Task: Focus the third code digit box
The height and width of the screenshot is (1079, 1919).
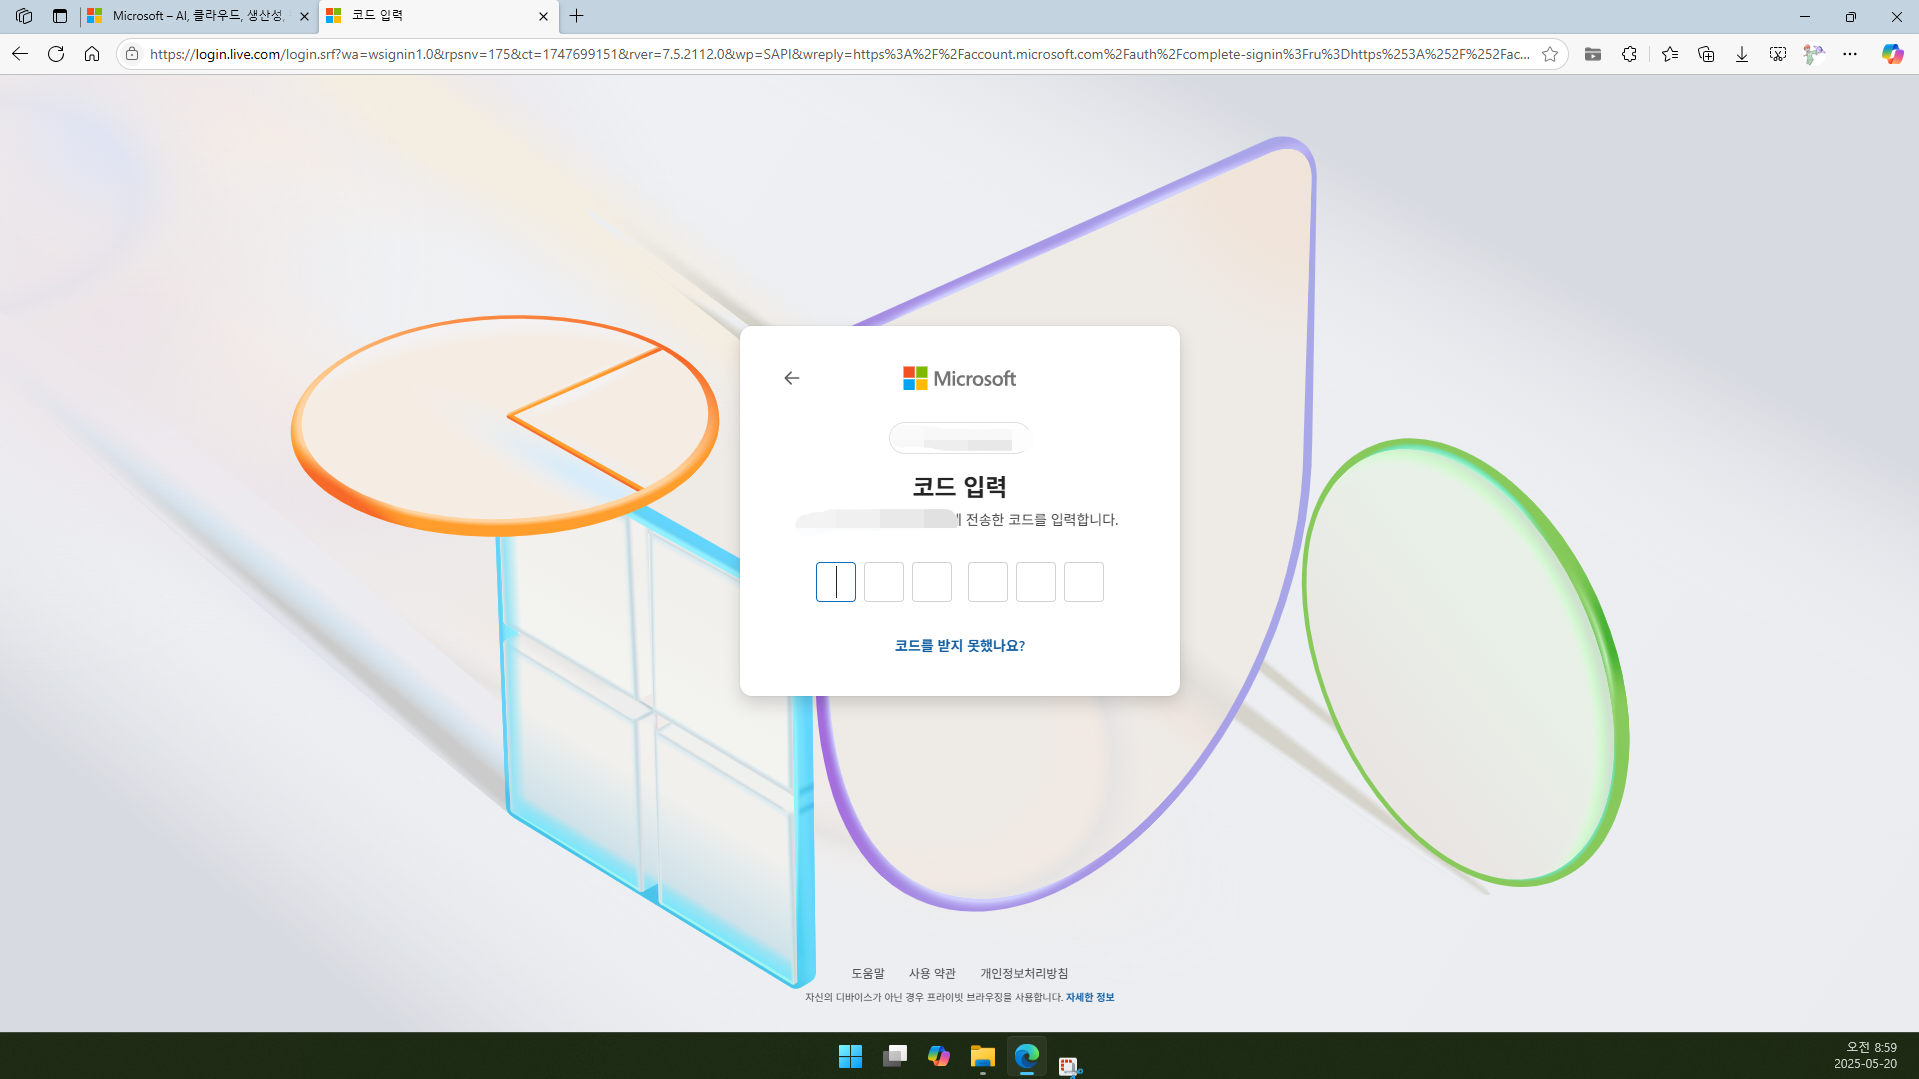Action: point(932,582)
